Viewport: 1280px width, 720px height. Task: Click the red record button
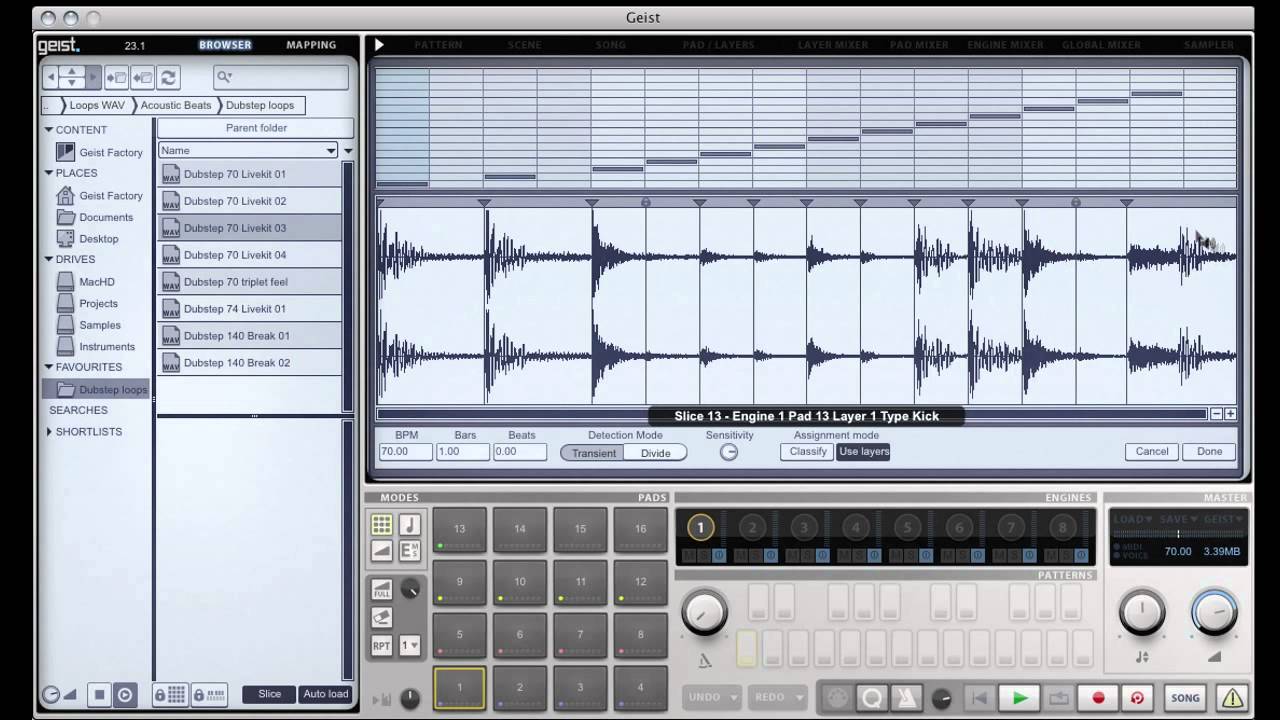[x=1098, y=698]
